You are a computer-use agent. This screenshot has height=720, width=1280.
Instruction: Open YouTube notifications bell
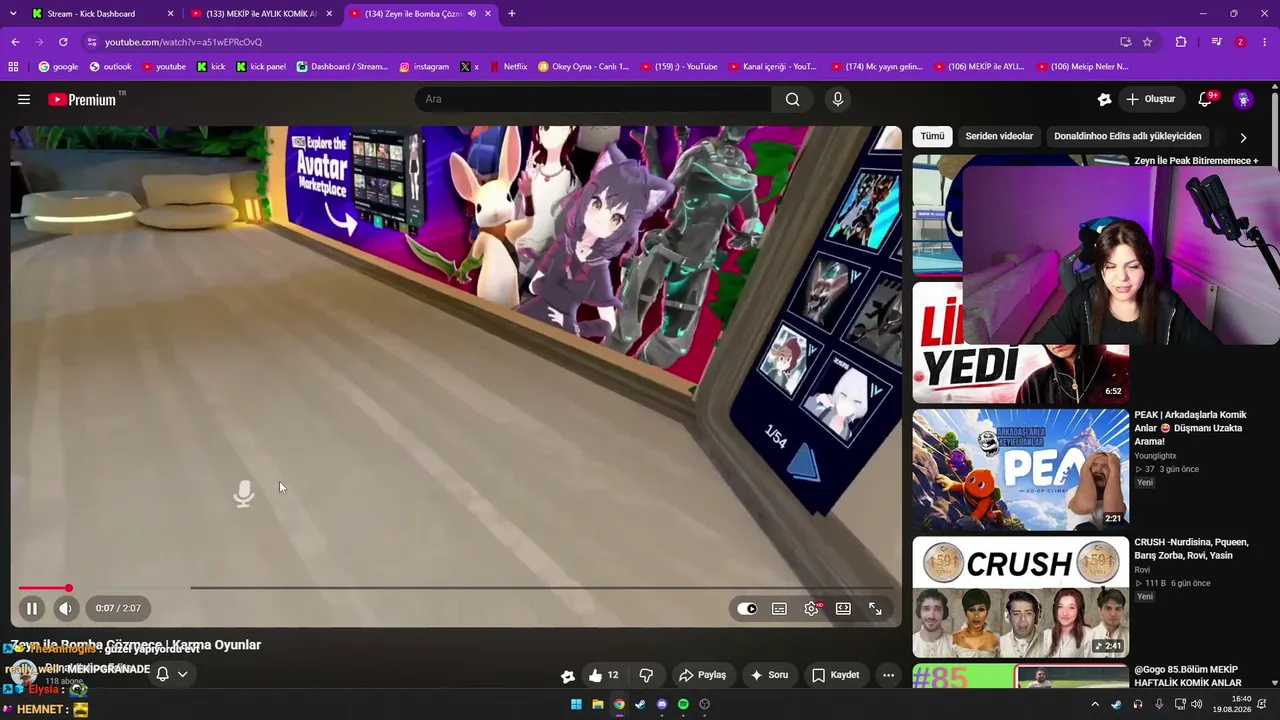coord(1205,99)
